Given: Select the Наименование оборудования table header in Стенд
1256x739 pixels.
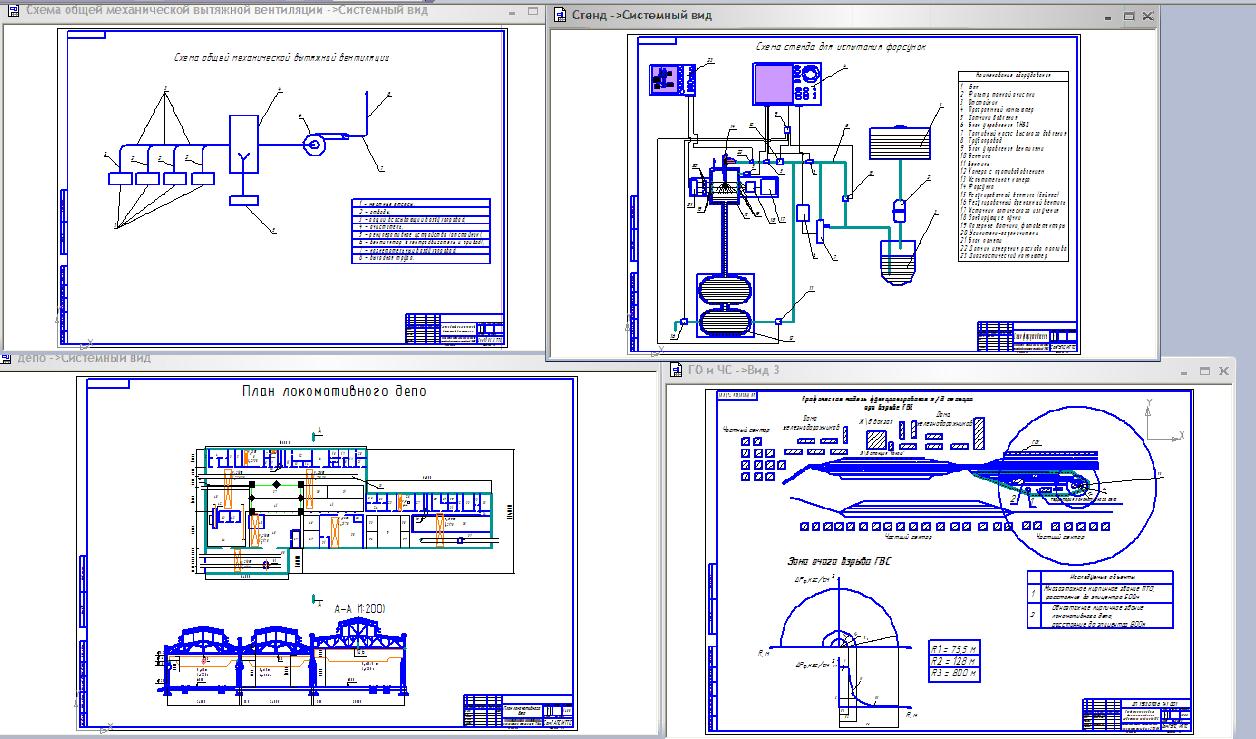Looking at the screenshot, I should point(1012,76).
